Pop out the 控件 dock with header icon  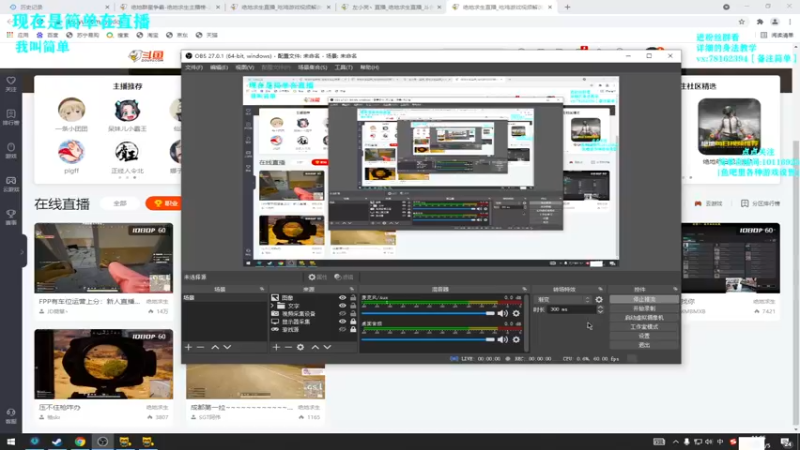[x=675, y=289]
